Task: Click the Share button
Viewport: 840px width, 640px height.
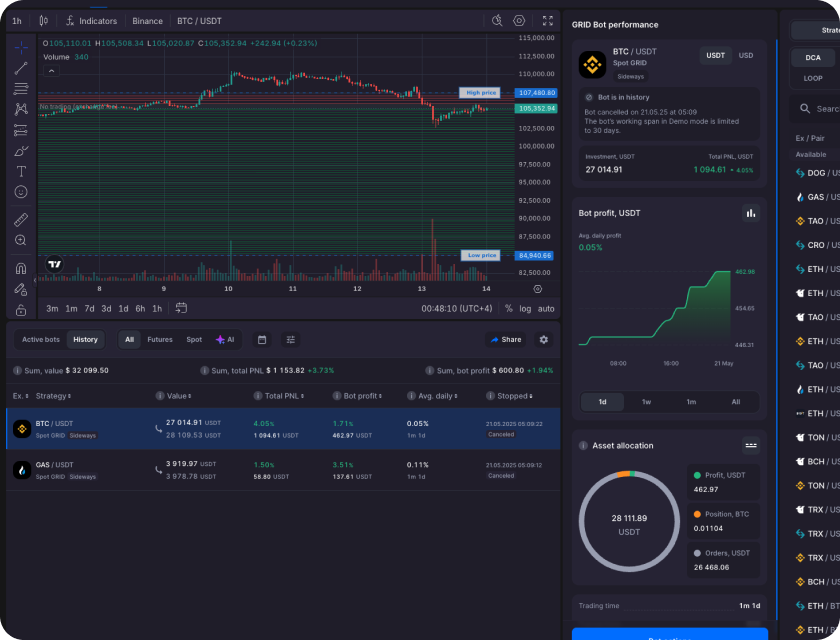Action: coord(507,340)
